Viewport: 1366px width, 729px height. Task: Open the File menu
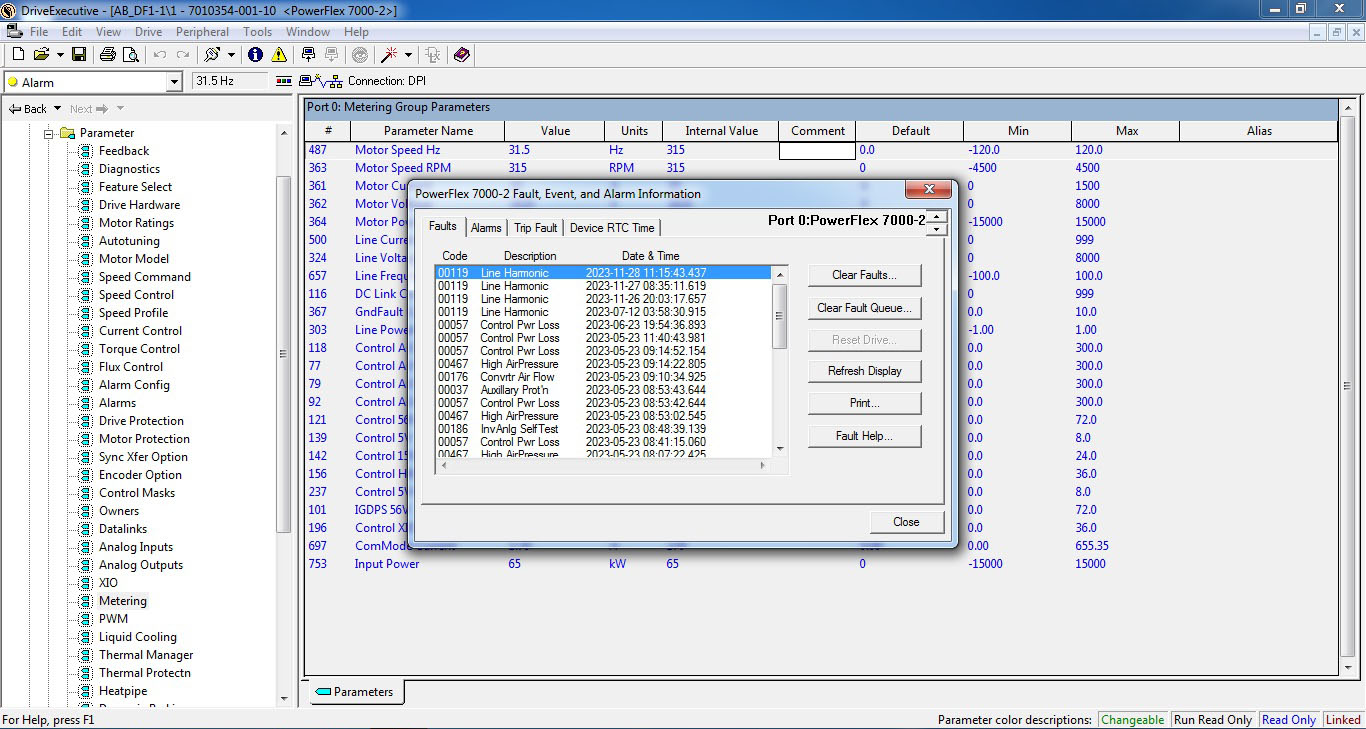click(39, 32)
